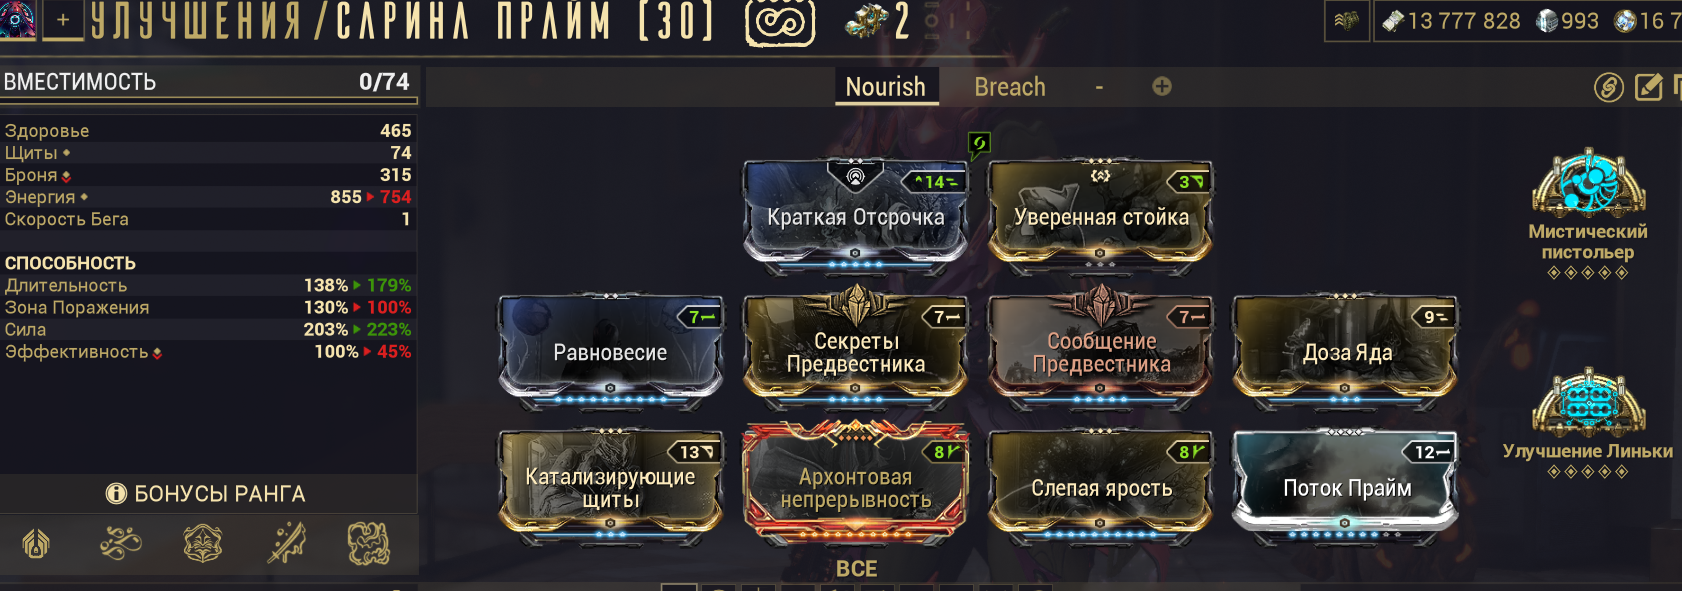The width and height of the screenshot is (1682, 591).
Task: Select the Краткая Отсрочка aura mod
Action: [855, 215]
